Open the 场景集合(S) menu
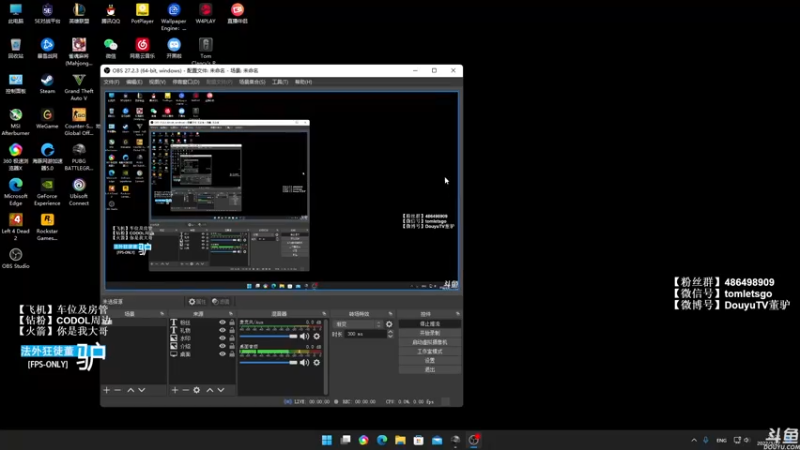Image resolution: width=800 pixels, height=450 pixels. pos(252,82)
